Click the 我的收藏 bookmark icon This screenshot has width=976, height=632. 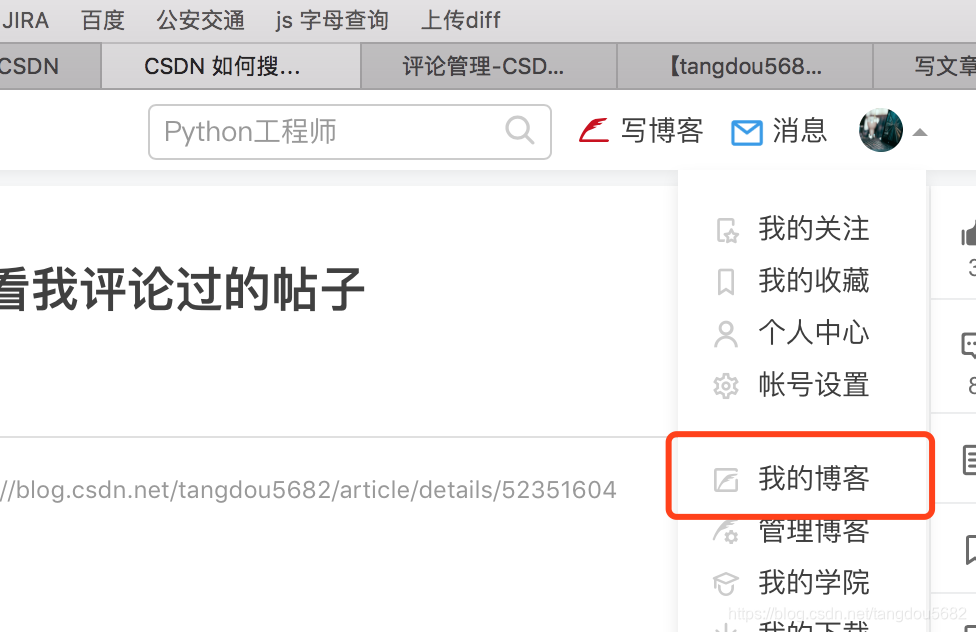[x=726, y=281]
